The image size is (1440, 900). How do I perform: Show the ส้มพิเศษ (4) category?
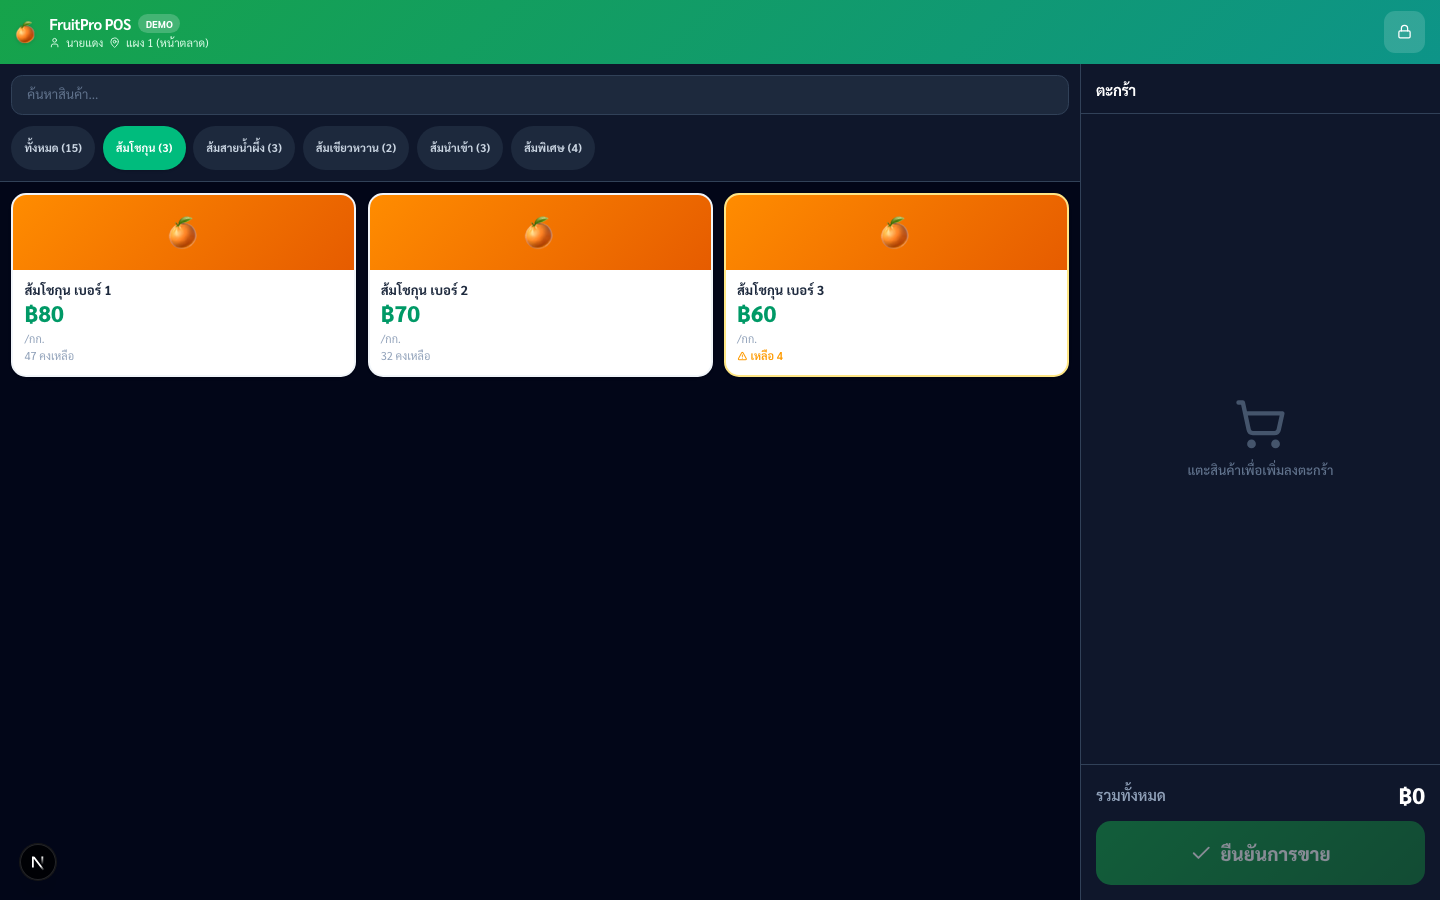coord(553,148)
